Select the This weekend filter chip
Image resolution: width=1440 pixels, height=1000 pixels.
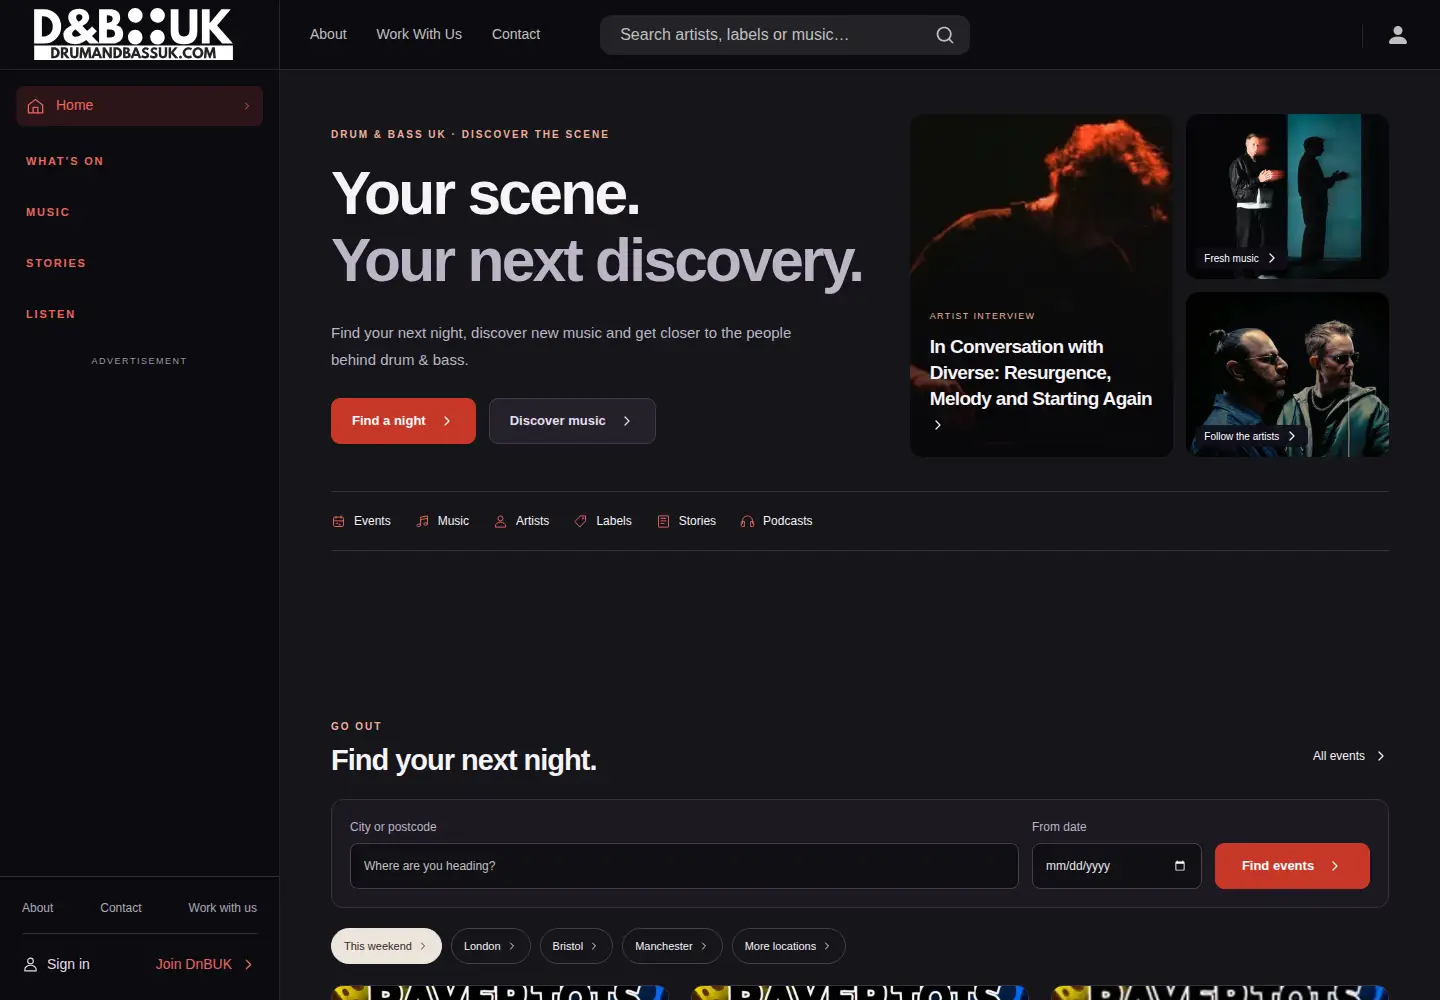pyautogui.click(x=386, y=946)
